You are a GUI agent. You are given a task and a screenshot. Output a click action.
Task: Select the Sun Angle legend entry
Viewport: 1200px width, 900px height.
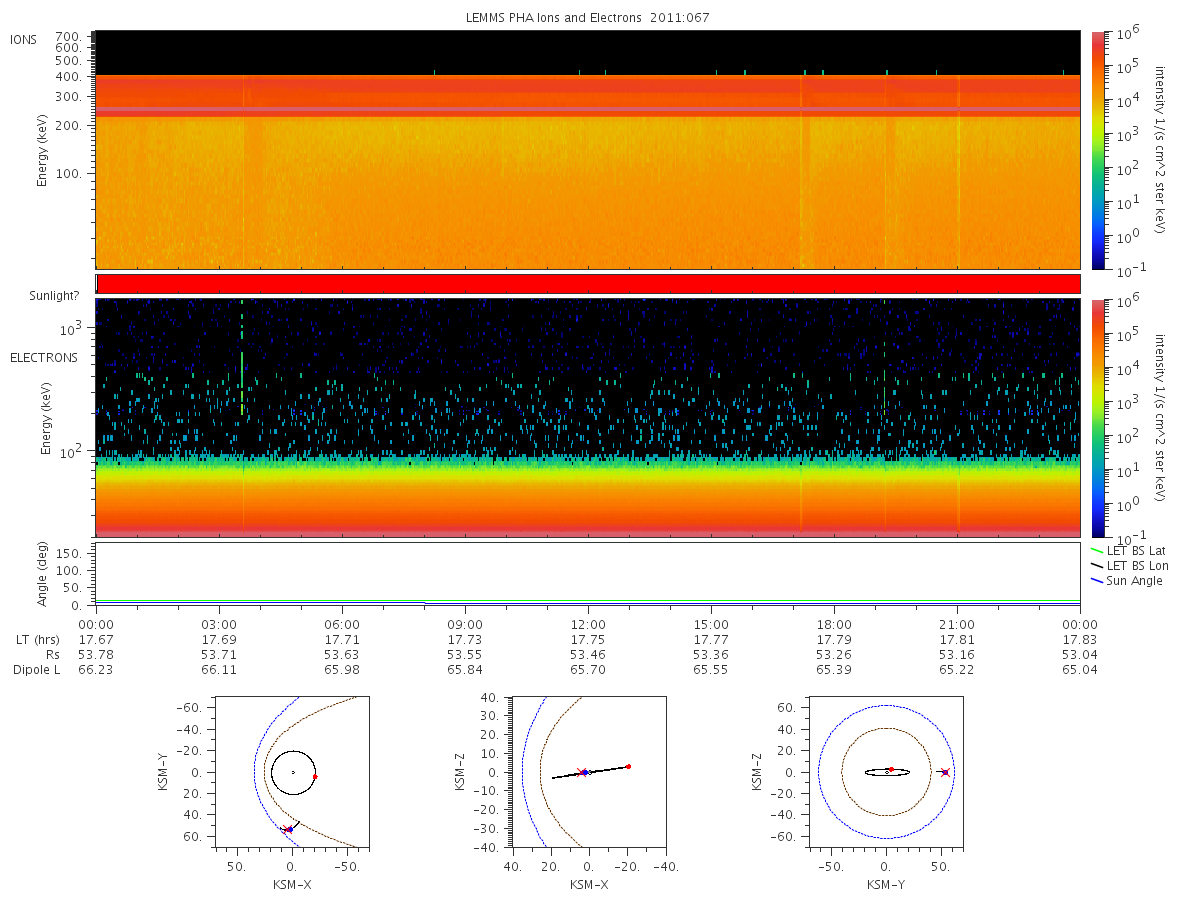point(1127,581)
